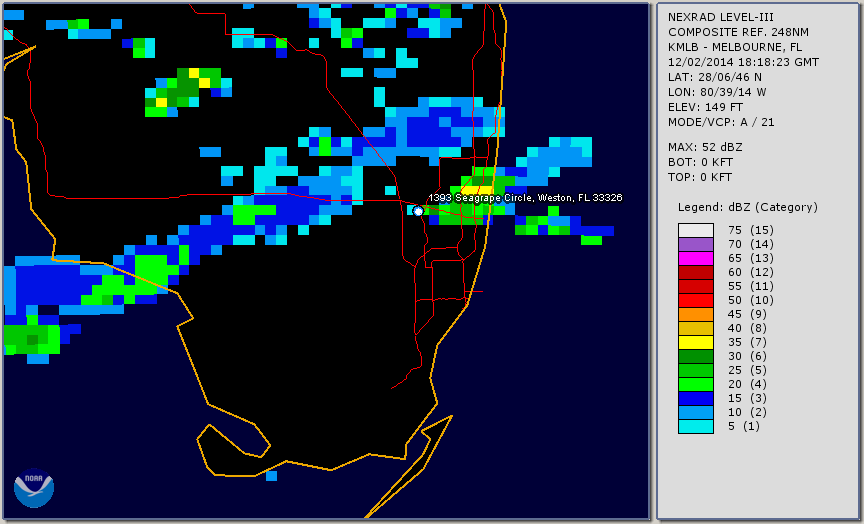Click the 'KMLB - MELBOURNE, FL' station text
The width and height of the screenshot is (864, 524).
(x=735, y=47)
